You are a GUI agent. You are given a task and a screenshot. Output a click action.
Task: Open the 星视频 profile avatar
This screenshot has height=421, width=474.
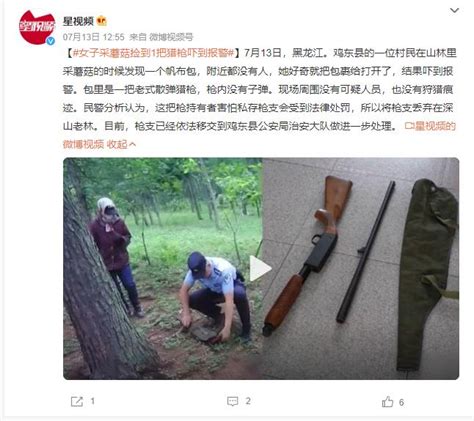point(37,28)
